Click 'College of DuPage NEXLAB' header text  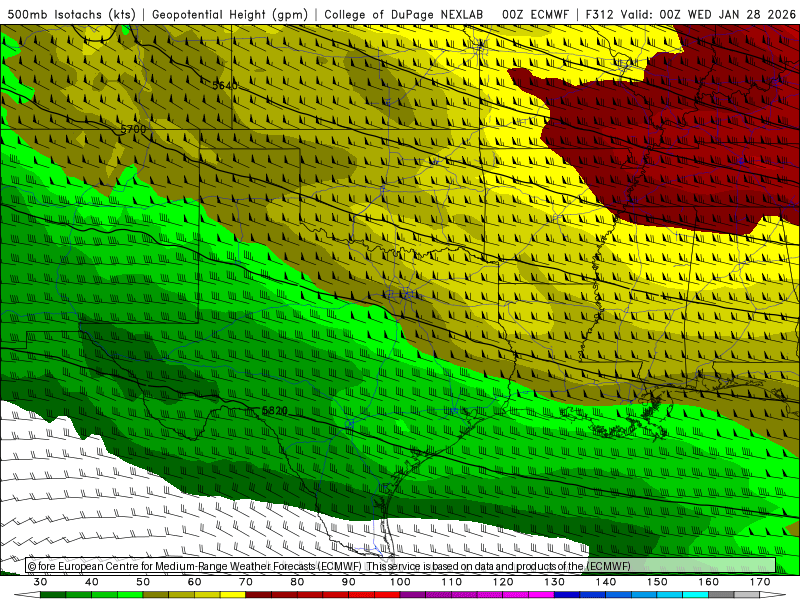[404, 15]
